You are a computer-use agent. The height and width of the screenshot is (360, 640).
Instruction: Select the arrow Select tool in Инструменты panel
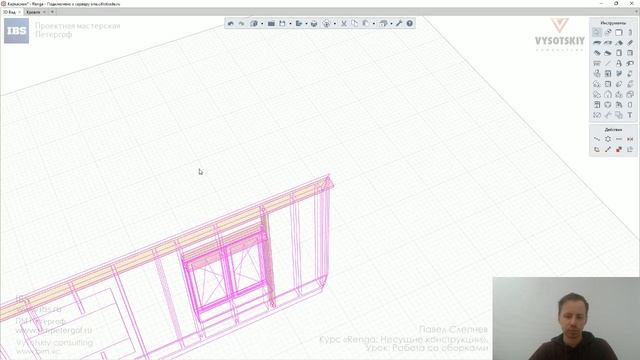(597, 32)
